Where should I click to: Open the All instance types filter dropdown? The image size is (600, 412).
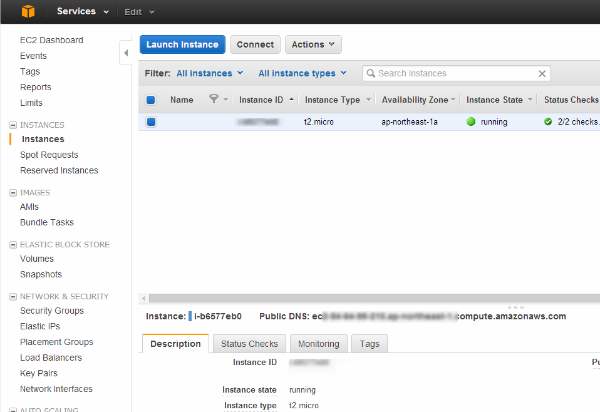point(302,73)
